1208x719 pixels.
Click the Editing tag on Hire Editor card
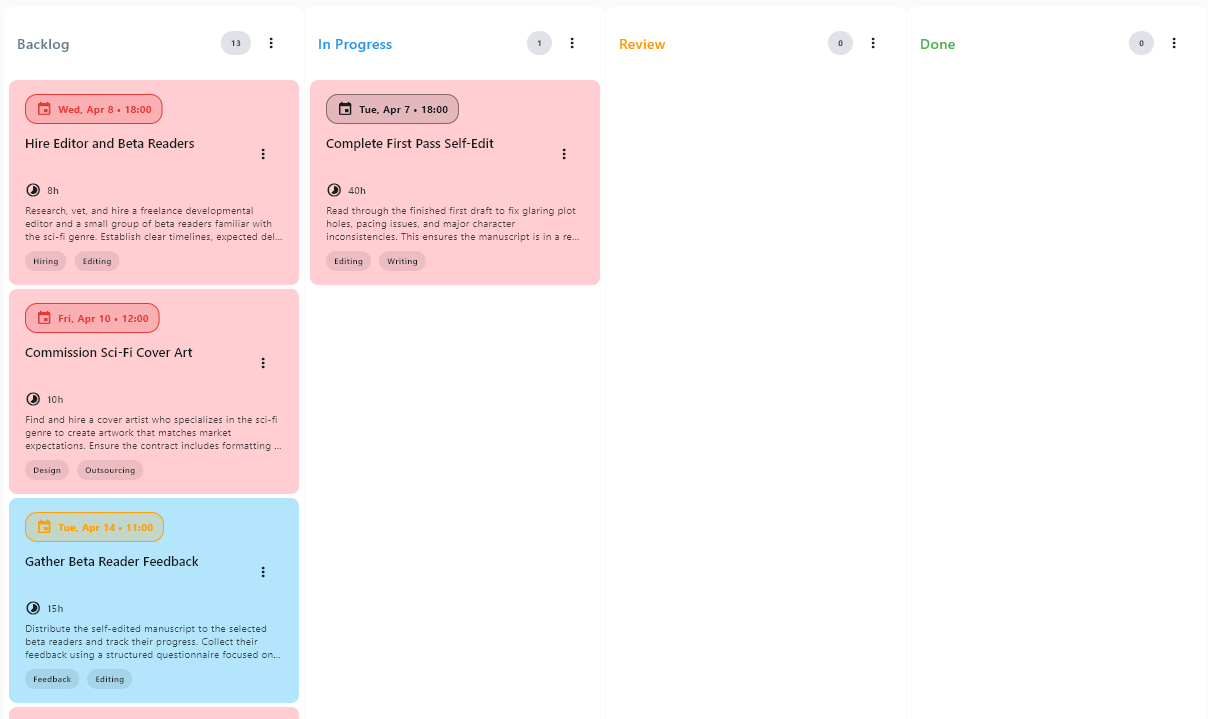[97, 261]
